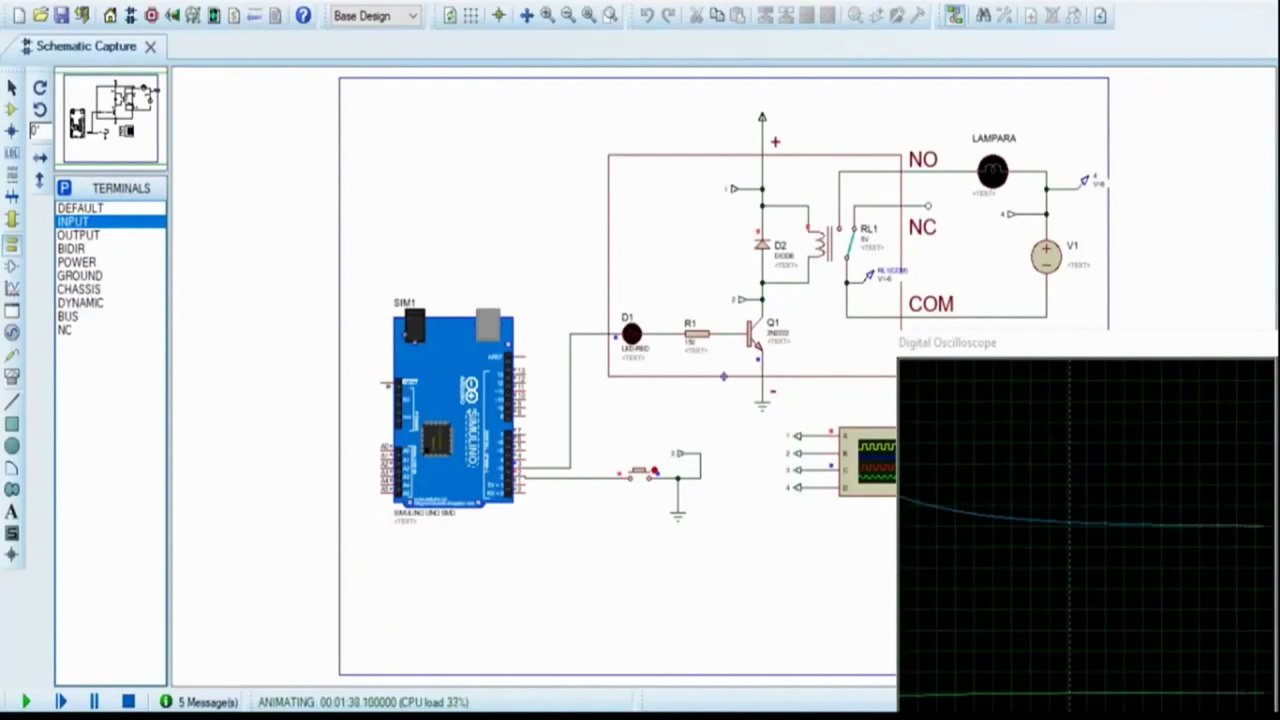This screenshot has width=1280, height=720.
Task: Add a new sheet with the page plus icon
Action: tap(1031, 16)
